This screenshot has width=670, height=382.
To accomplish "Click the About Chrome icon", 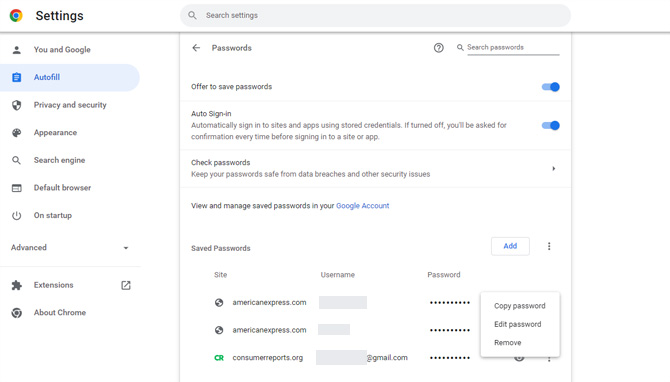I will (17, 313).
